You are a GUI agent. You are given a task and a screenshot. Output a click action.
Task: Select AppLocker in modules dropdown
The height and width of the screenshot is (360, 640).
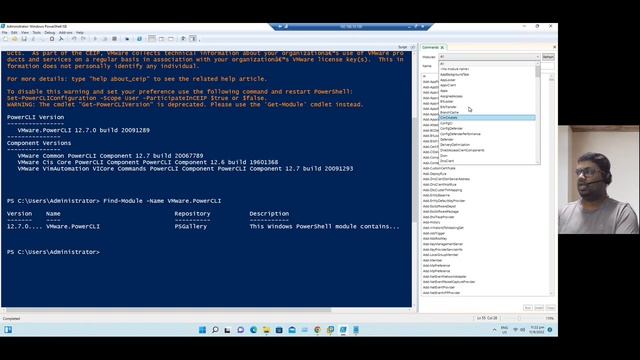click(x=487, y=80)
